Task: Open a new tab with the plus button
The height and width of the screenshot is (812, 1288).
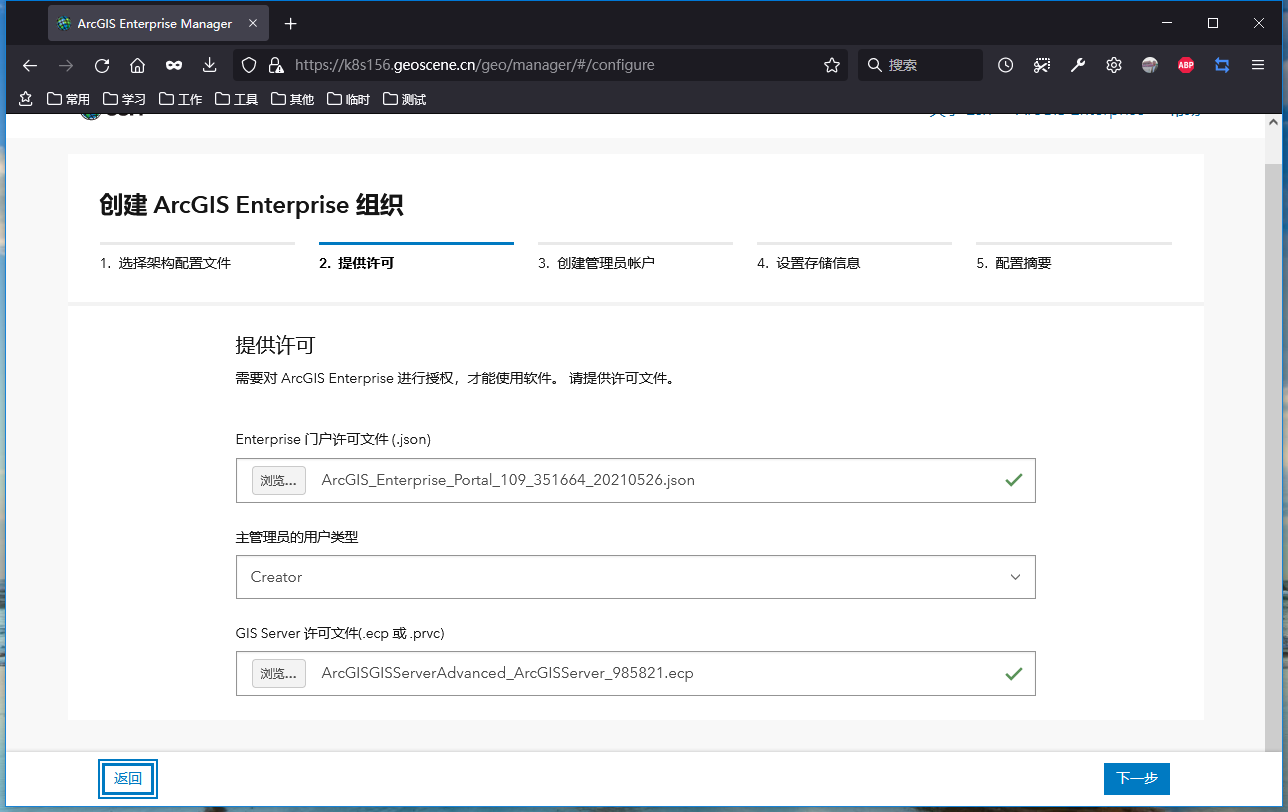Action: pos(290,23)
